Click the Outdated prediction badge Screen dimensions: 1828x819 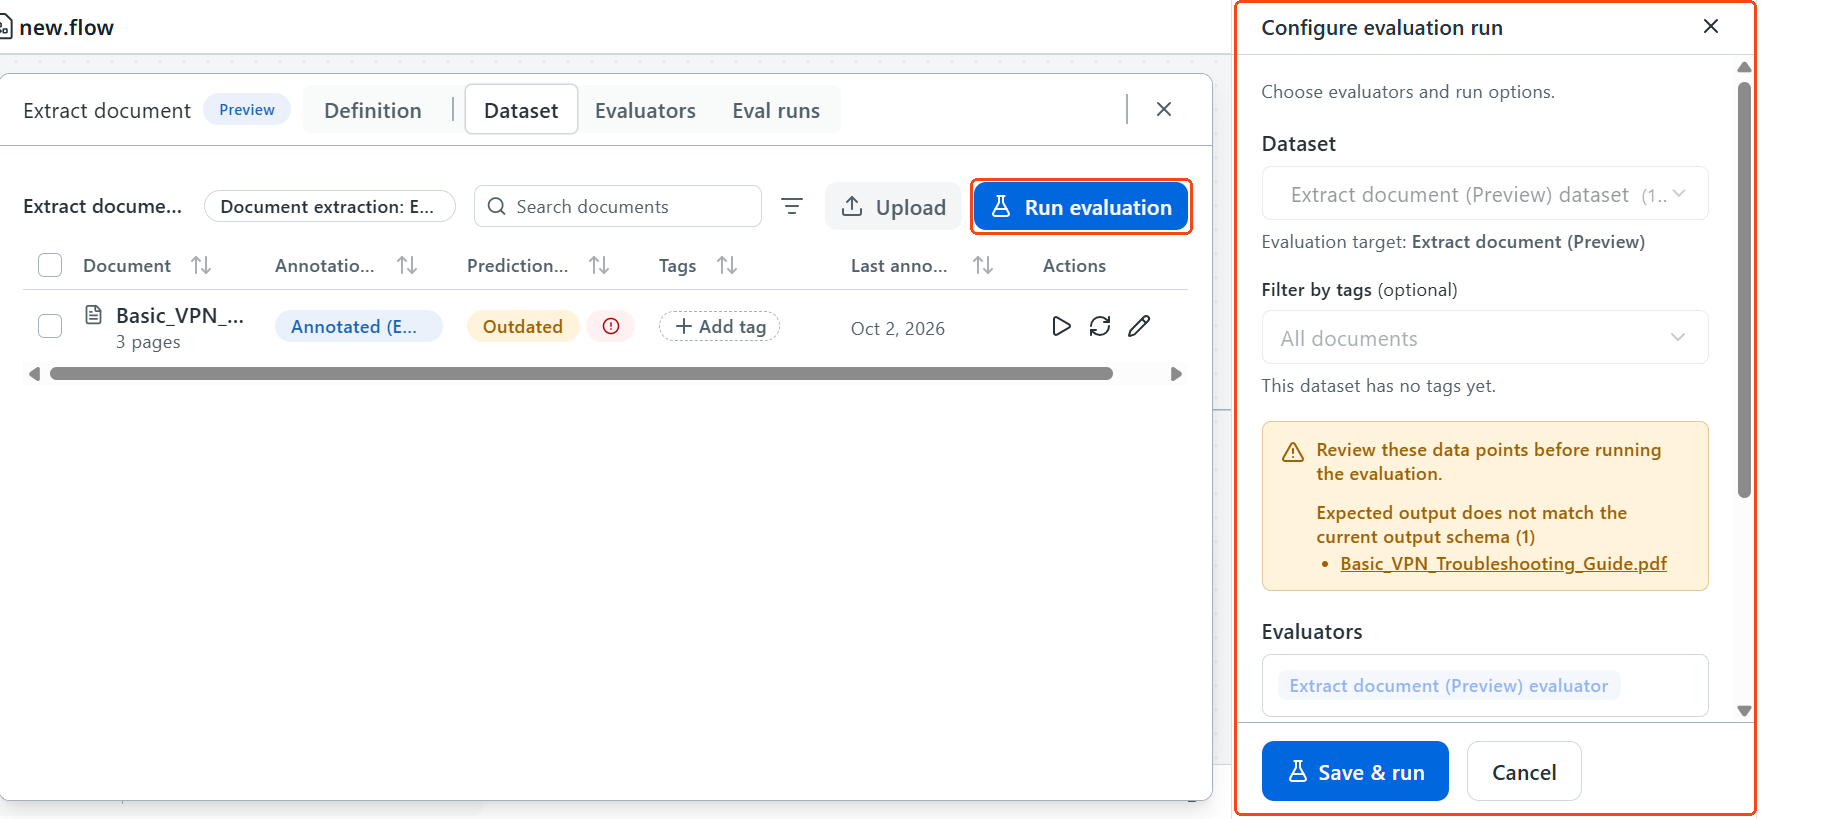click(523, 326)
